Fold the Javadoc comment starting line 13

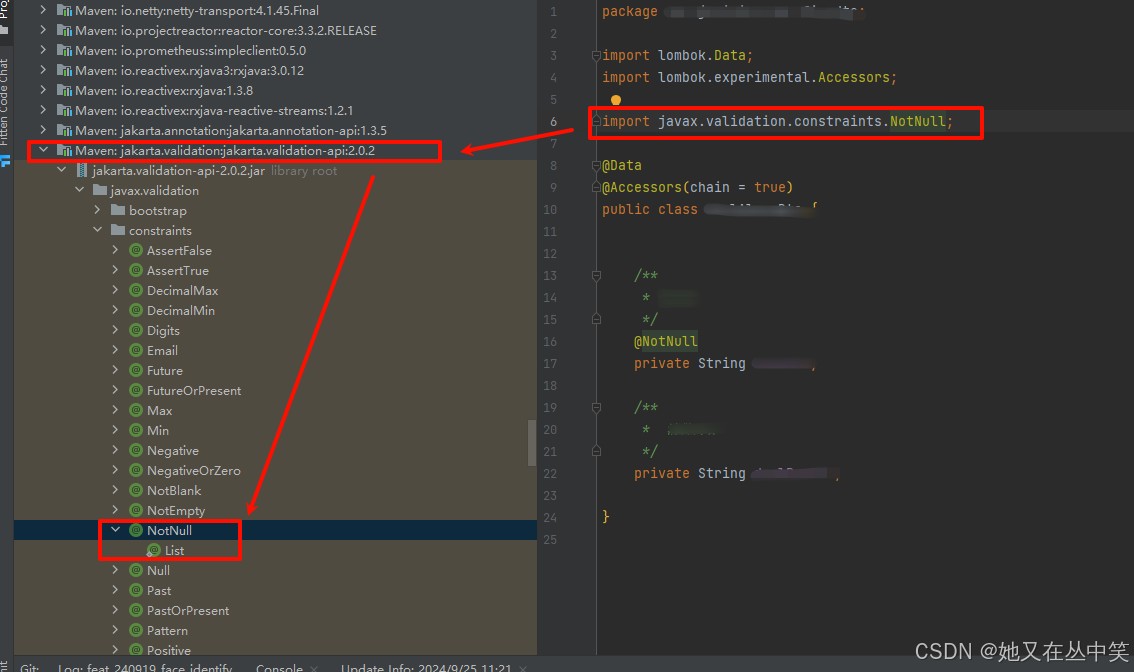pyautogui.click(x=596, y=276)
